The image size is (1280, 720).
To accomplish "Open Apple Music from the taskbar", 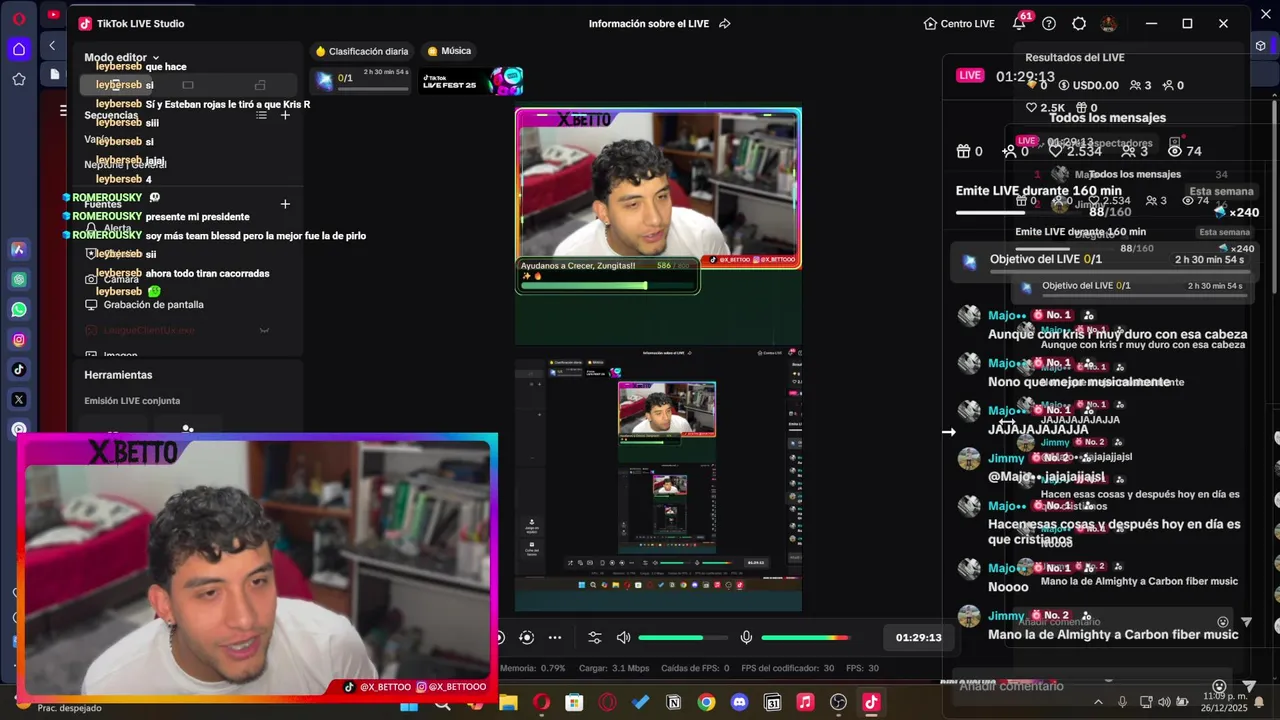I will pos(805,703).
